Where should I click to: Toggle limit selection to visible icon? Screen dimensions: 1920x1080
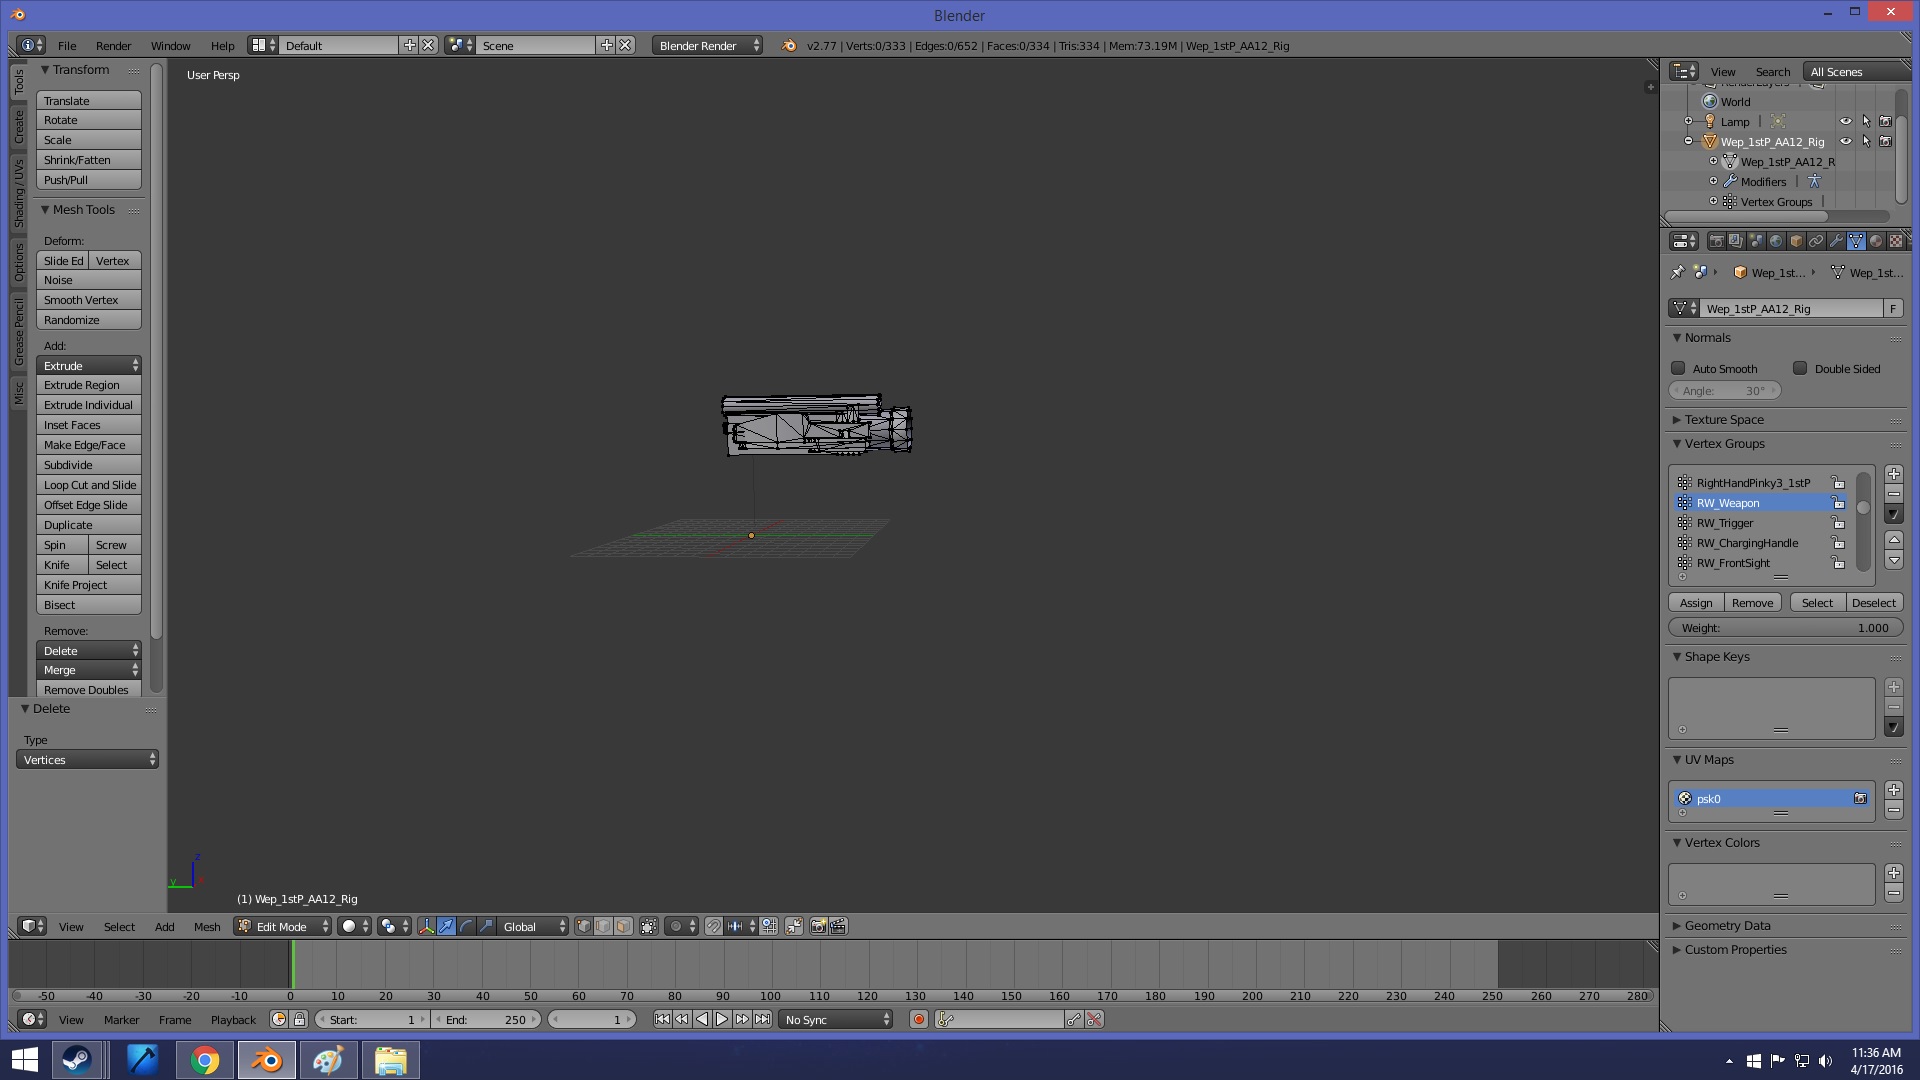pyautogui.click(x=648, y=927)
